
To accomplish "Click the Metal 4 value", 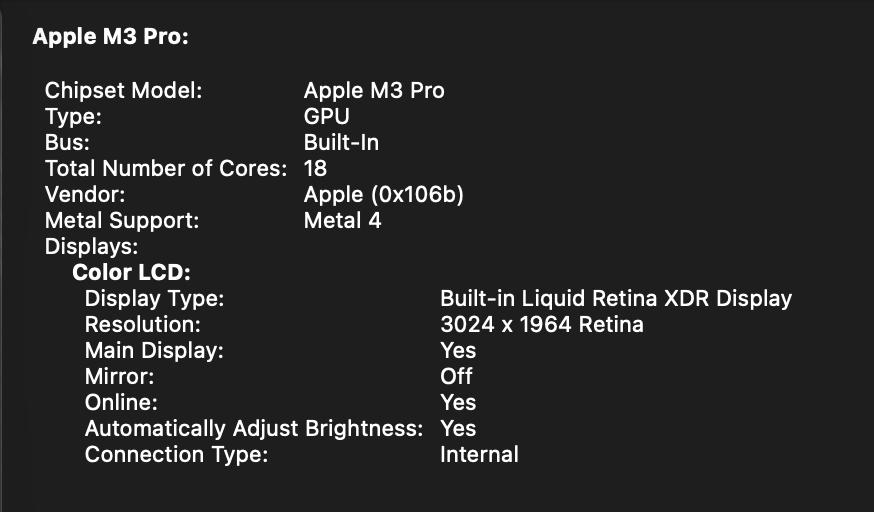I will tap(342, 220).
